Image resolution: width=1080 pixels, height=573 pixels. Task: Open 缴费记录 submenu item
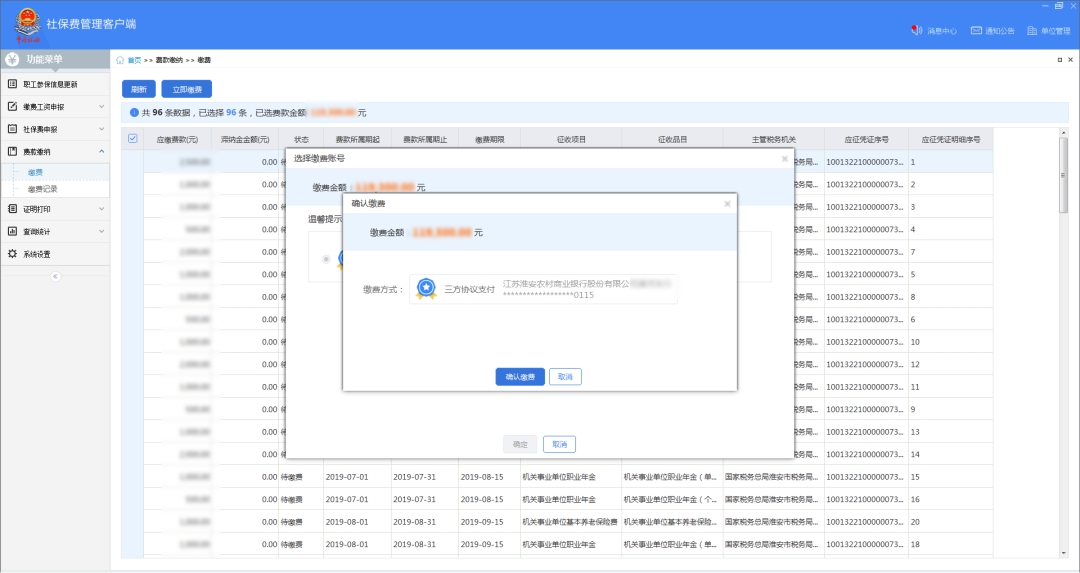[x=43, y=188]
